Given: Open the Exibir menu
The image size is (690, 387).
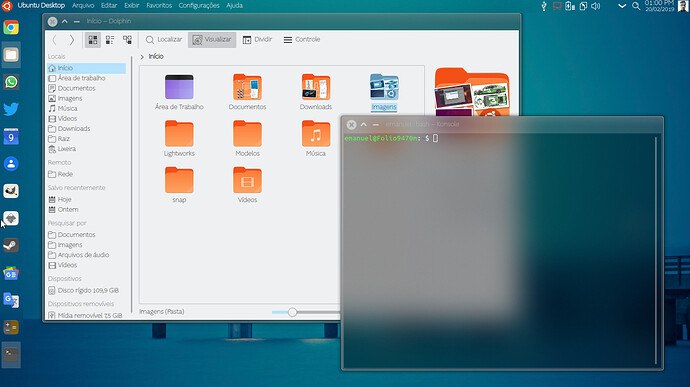Looking at the screenshot, I should pos(132,6).
